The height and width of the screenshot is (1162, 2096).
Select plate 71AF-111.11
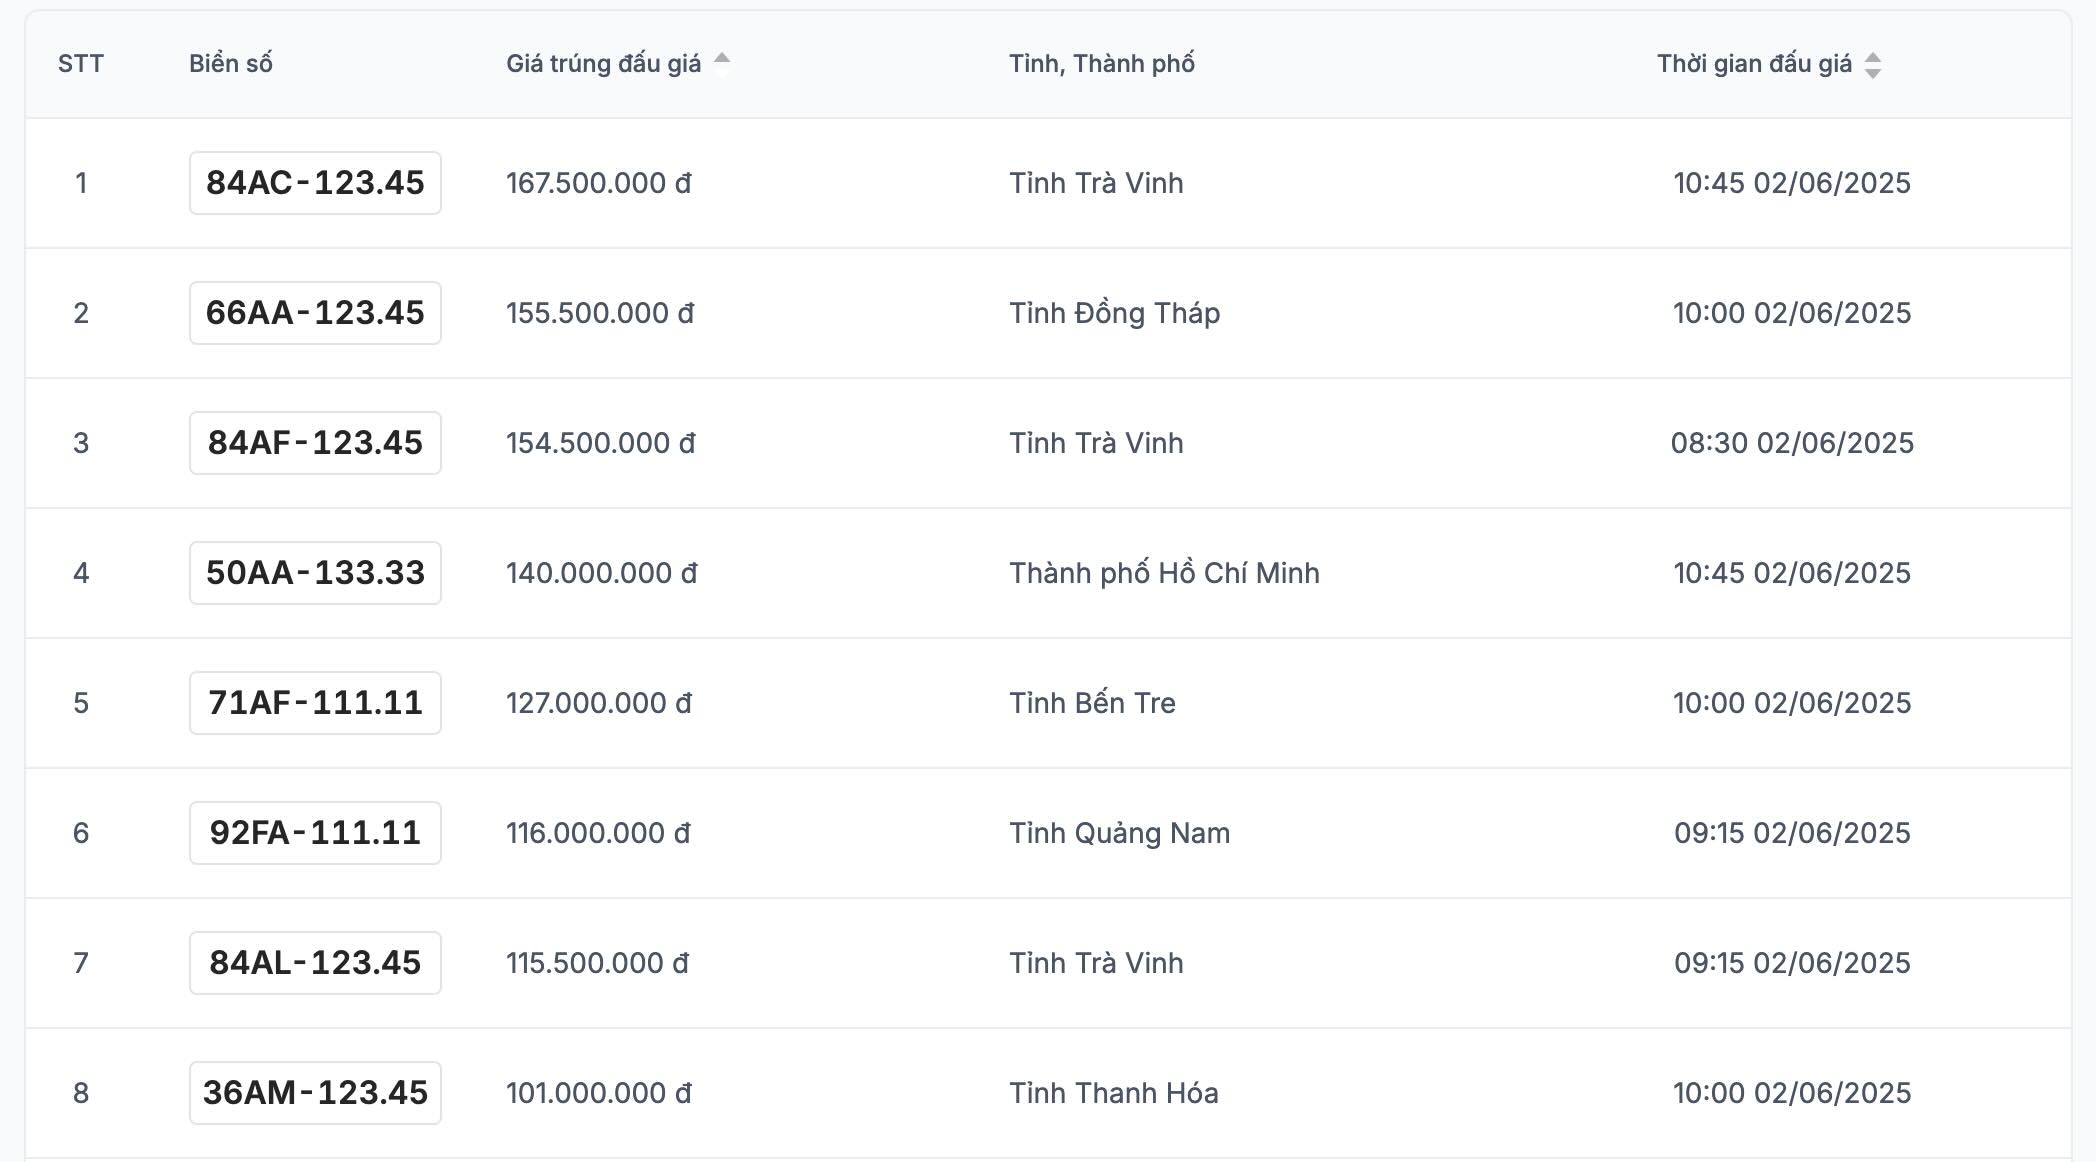point(315,703)
